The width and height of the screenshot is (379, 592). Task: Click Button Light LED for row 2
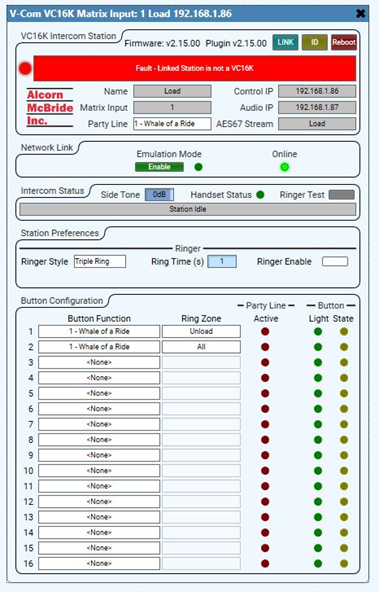click(x=318, y=347)
